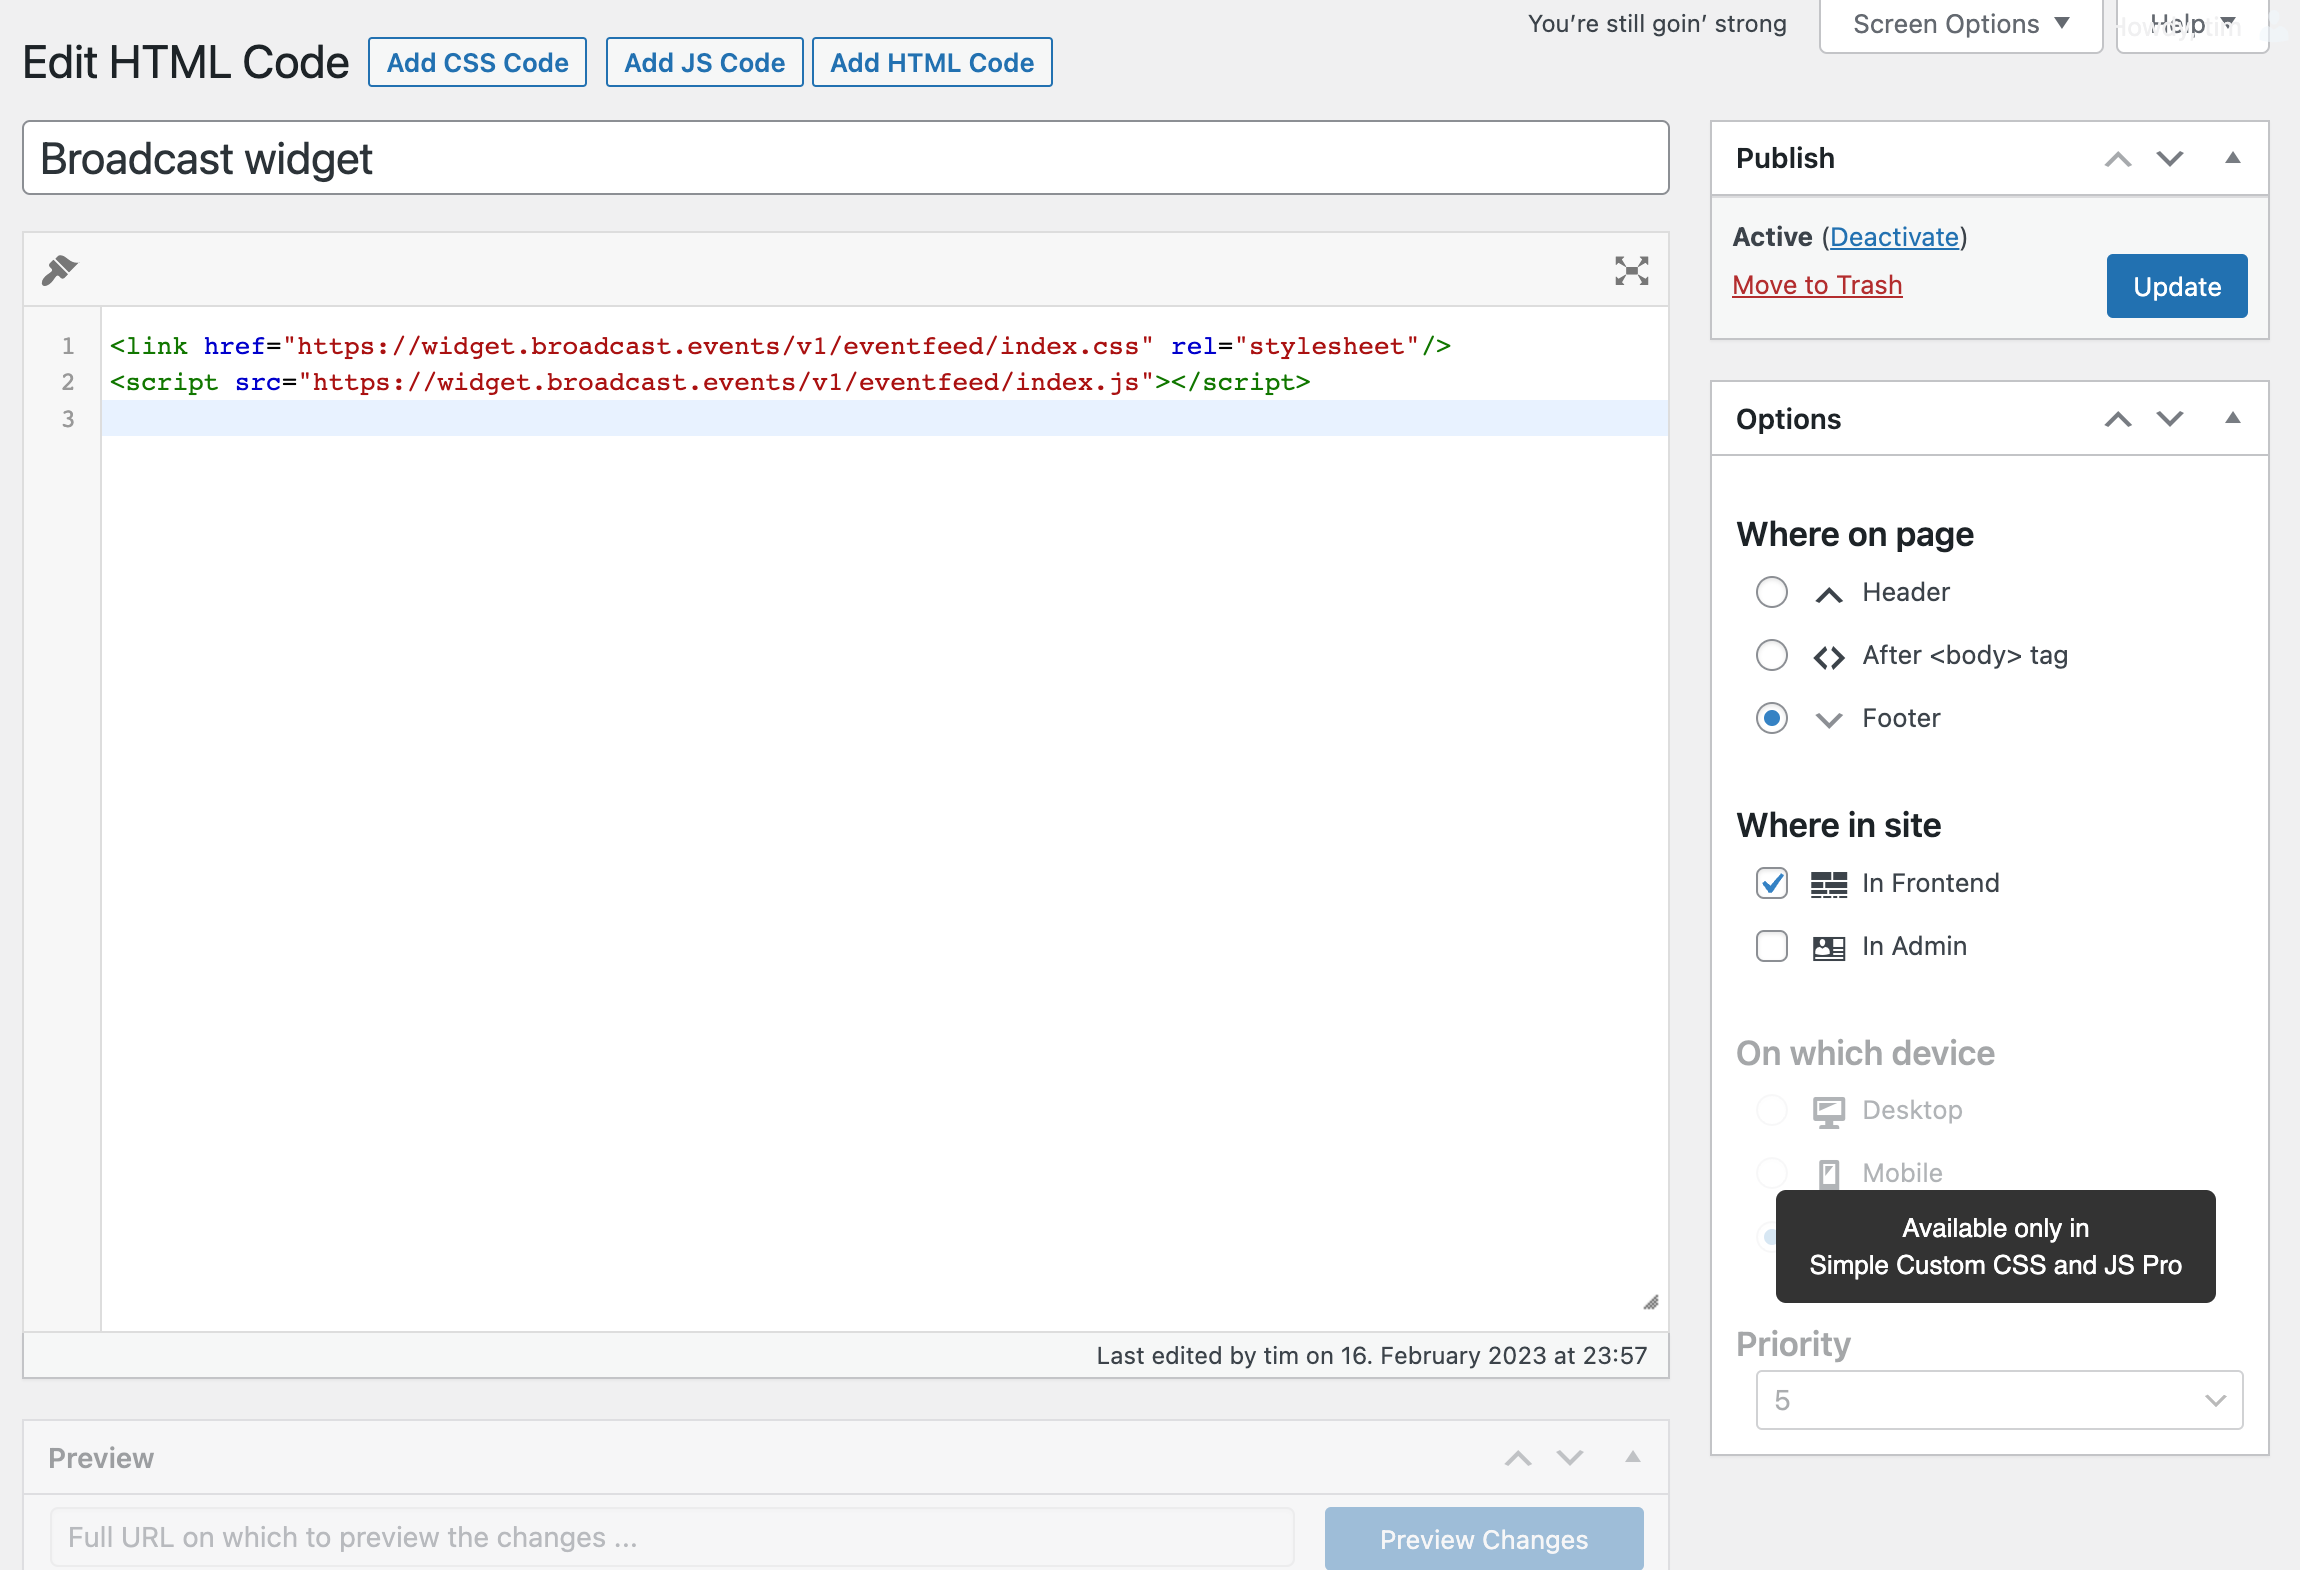Click Add JS Code button
2300x1570 pixels.
pos(704,63)
